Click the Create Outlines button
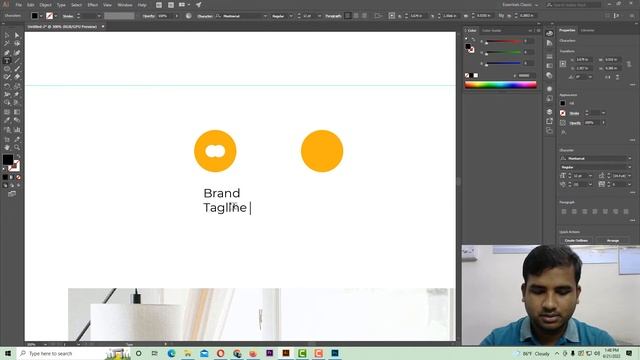Viewport: 640px width, 360px height. [x=576, y=240]
